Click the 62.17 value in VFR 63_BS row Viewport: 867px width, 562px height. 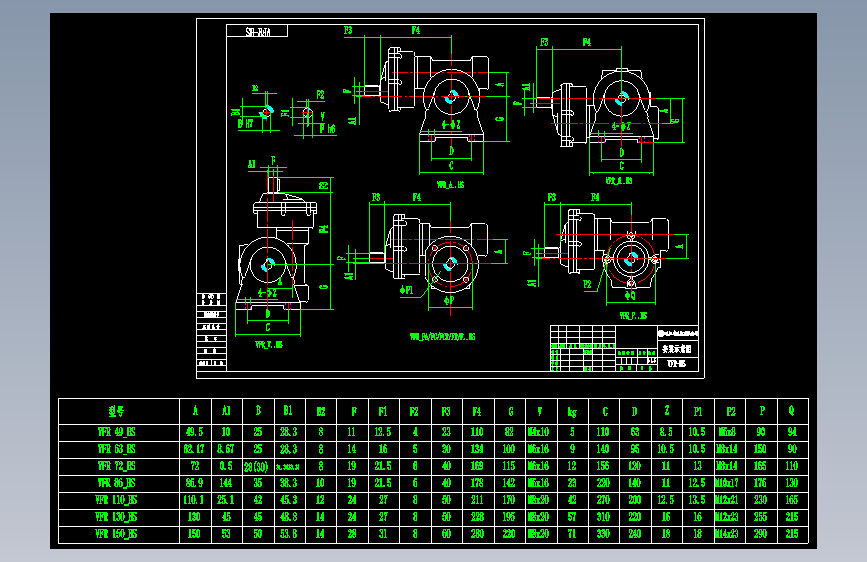[x=195, y=449]
